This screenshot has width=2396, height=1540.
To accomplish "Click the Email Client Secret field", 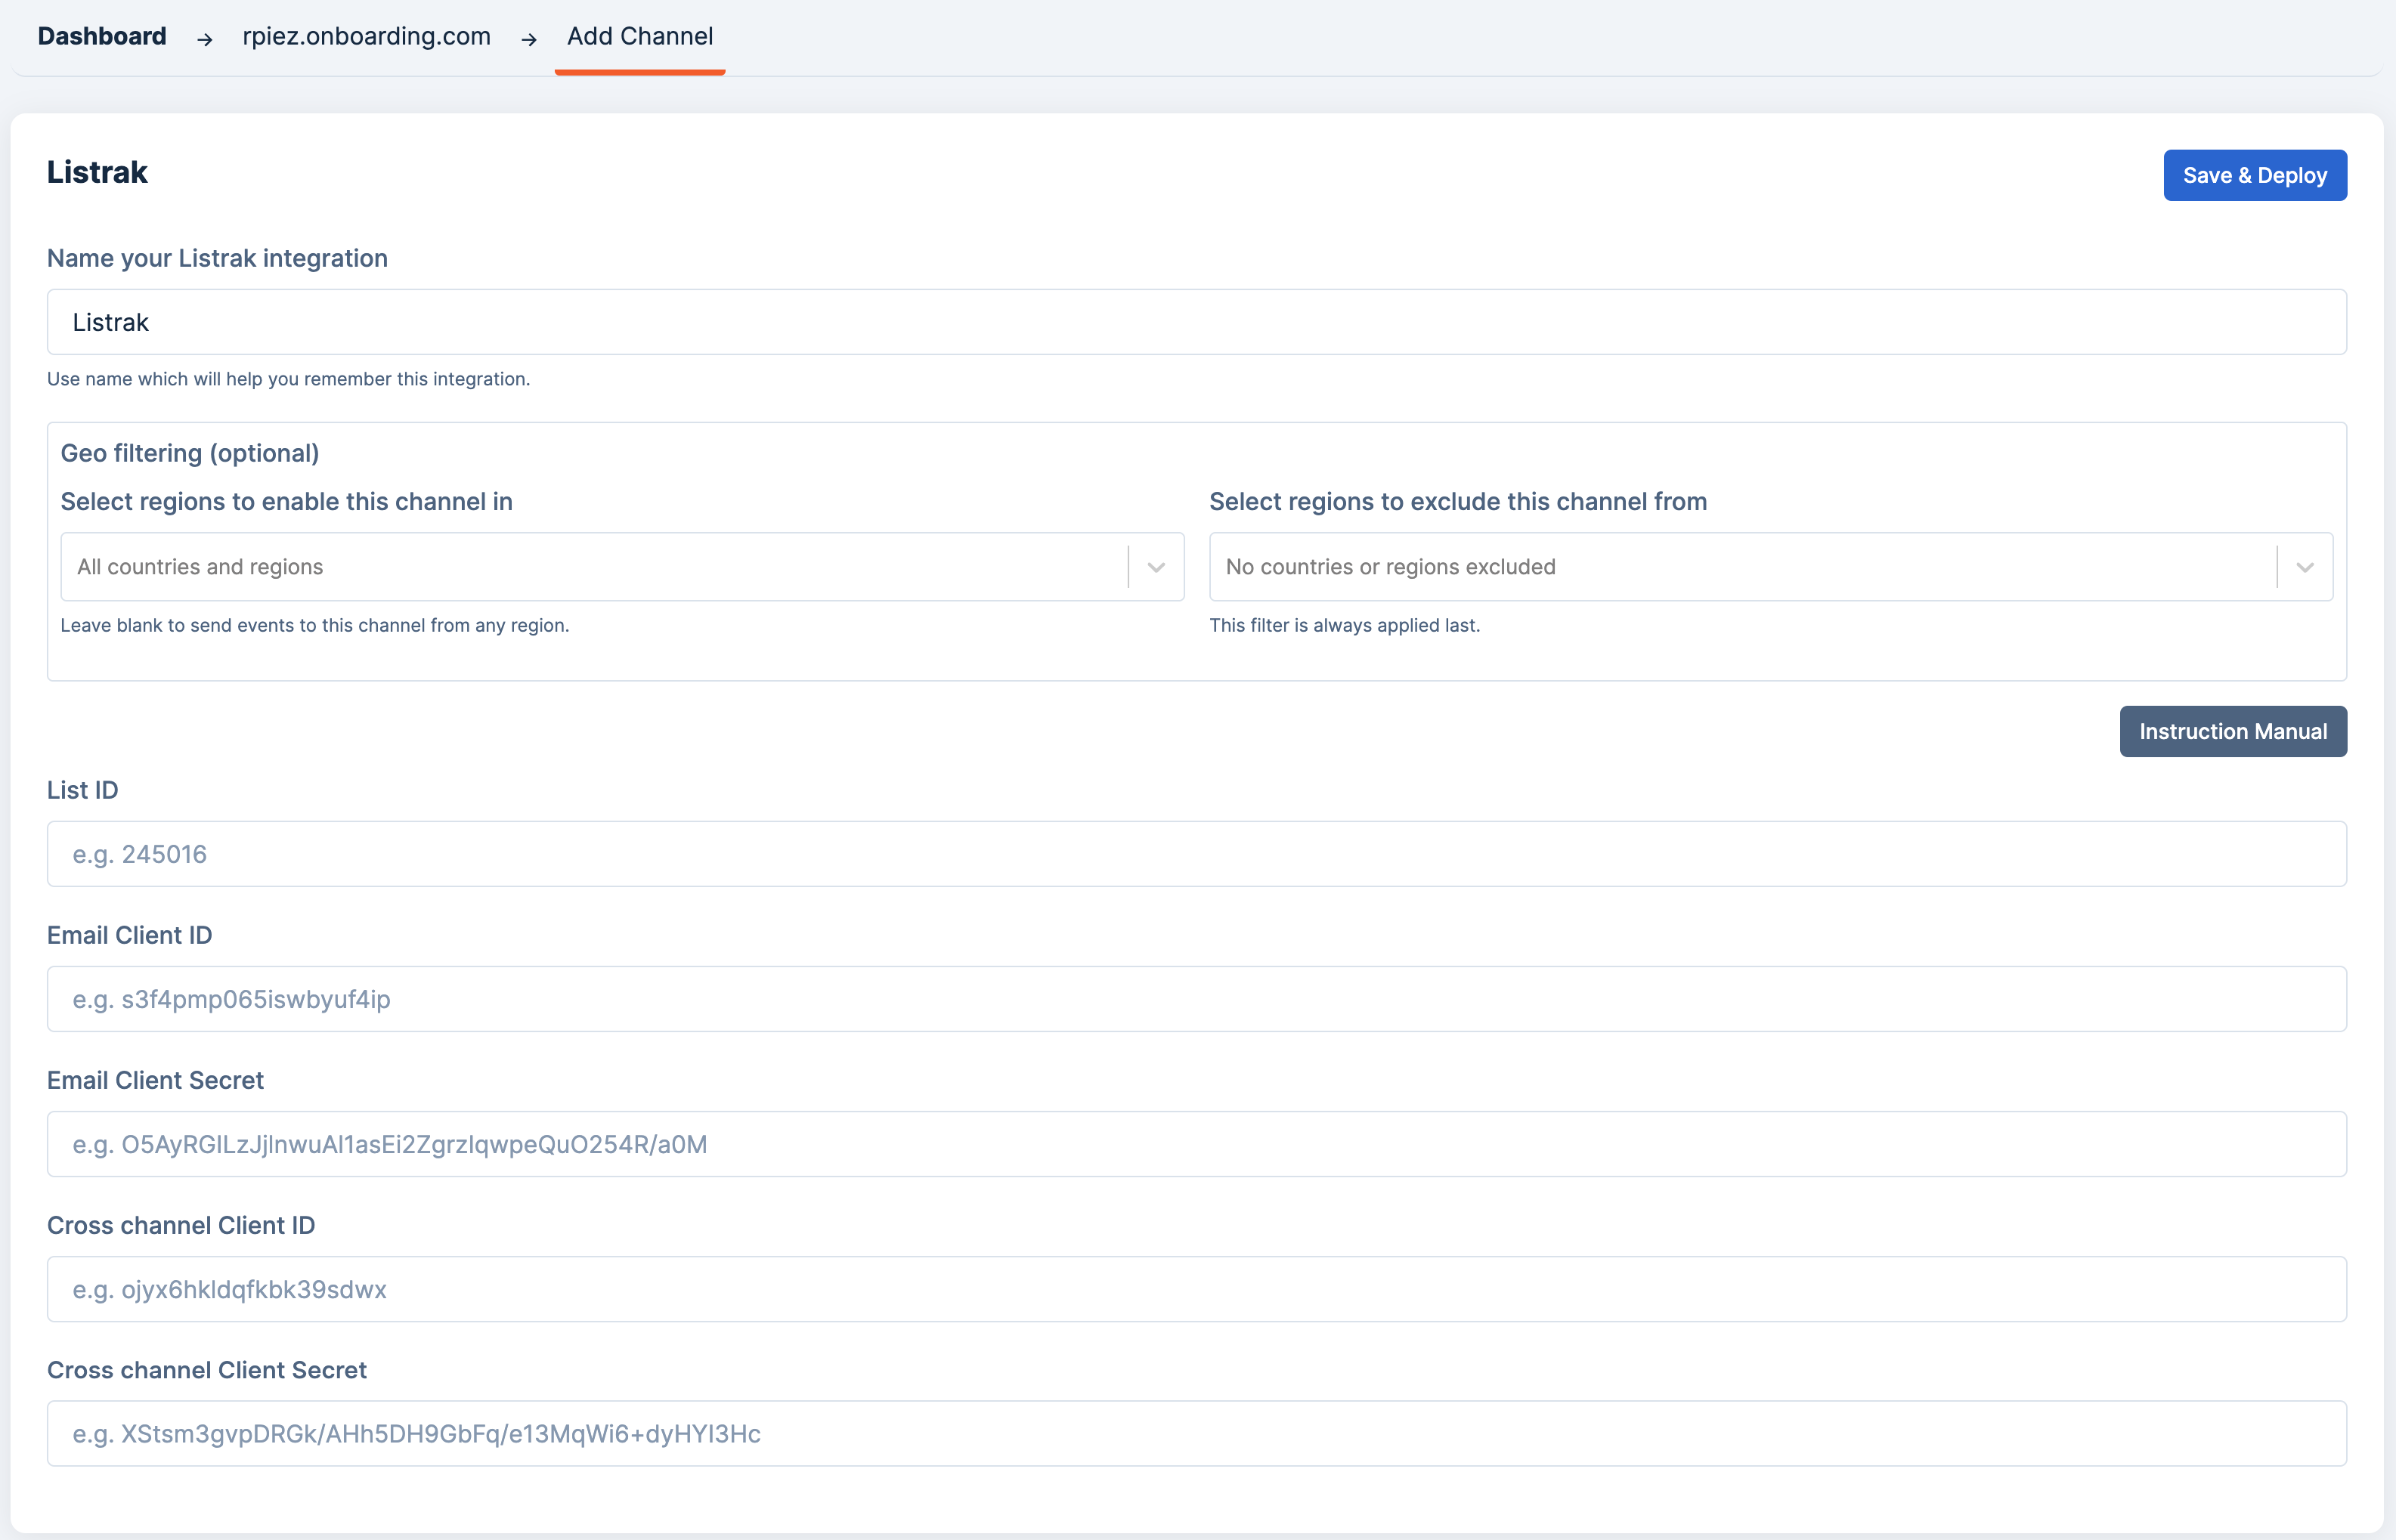I will tap(1196, 1144).
